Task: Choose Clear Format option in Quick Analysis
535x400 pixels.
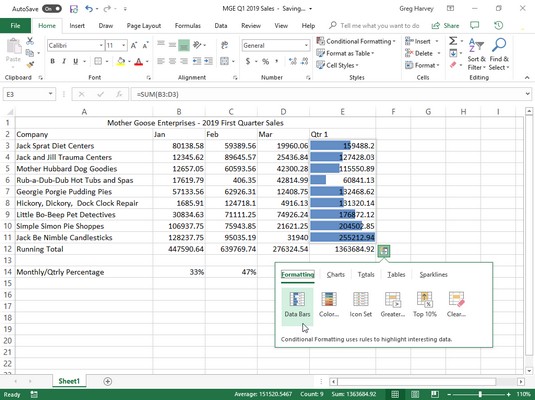Action: (x=456, y=304)
